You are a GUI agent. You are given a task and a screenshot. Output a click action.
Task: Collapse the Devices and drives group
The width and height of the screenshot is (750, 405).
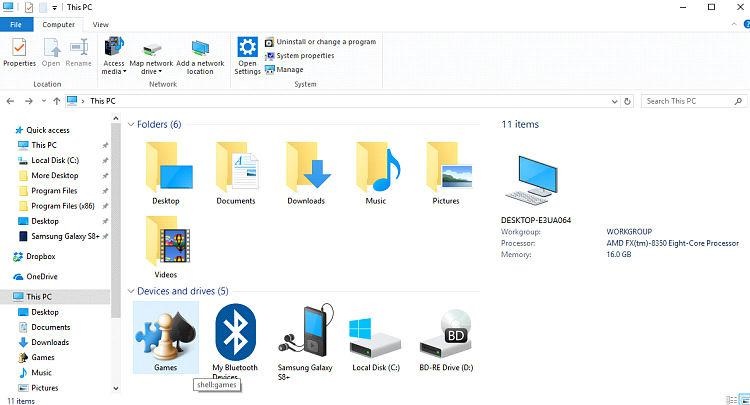[131, 291]
